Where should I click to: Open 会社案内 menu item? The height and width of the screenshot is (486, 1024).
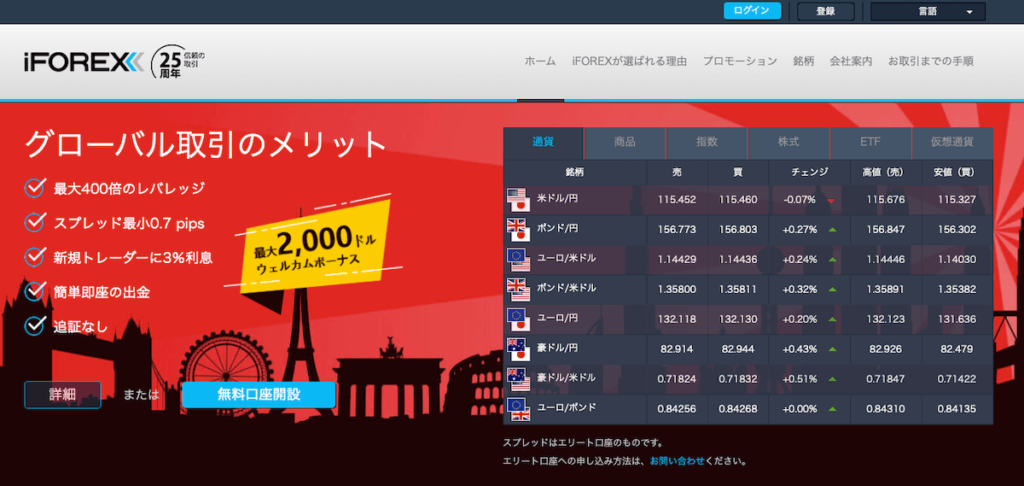851,61
